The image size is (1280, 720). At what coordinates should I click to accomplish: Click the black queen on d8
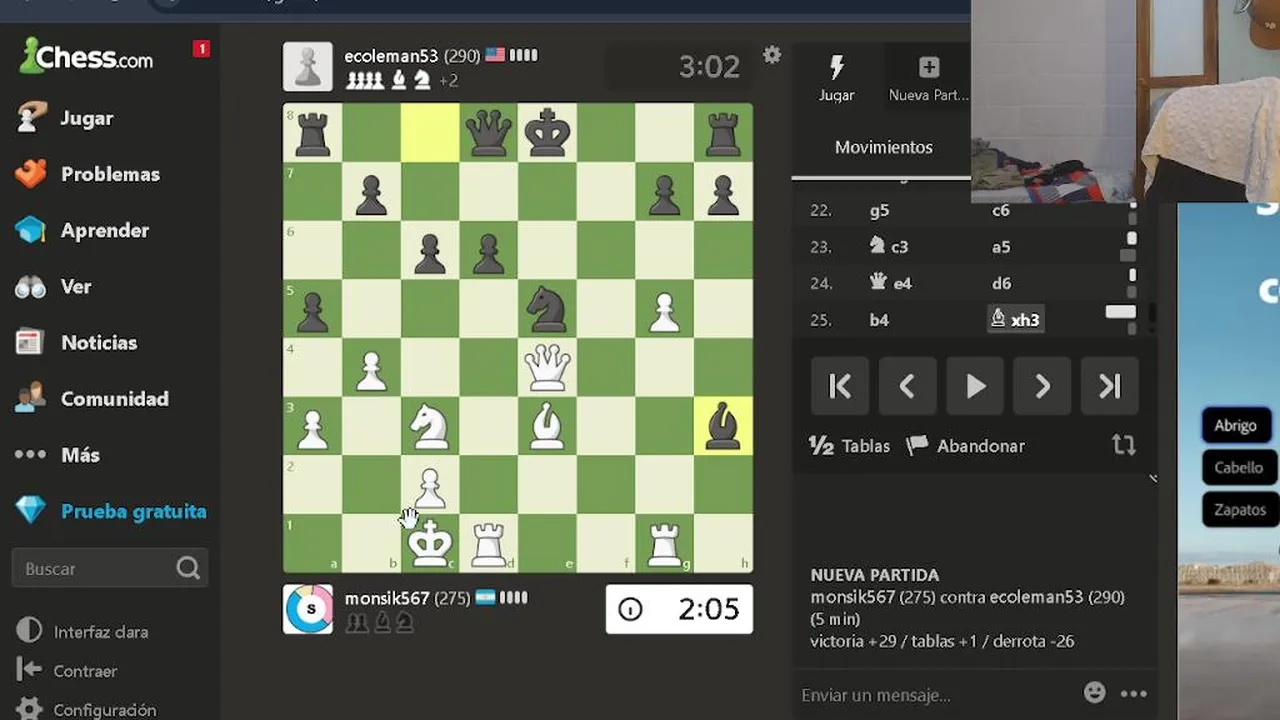(489, 132)
